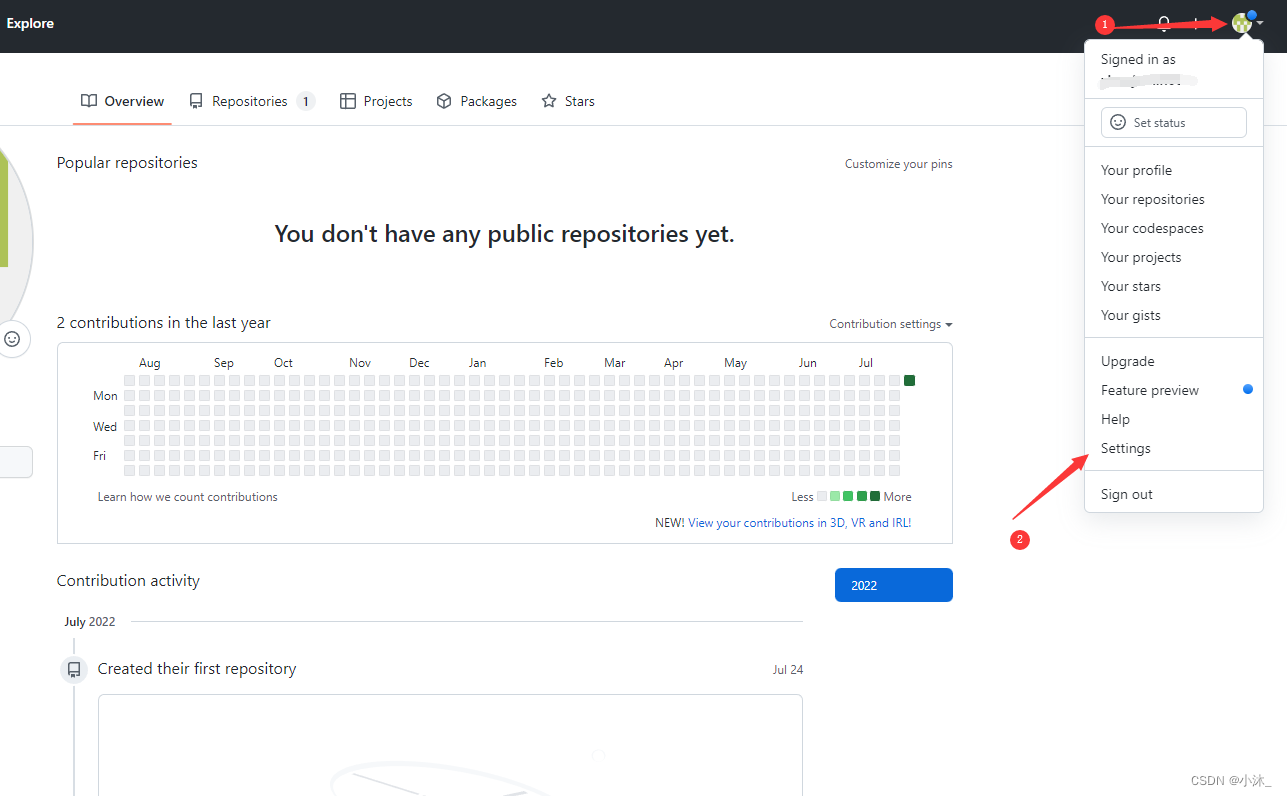Click the Jul 24 date label
1287x796 pixels.
point(788,670)
